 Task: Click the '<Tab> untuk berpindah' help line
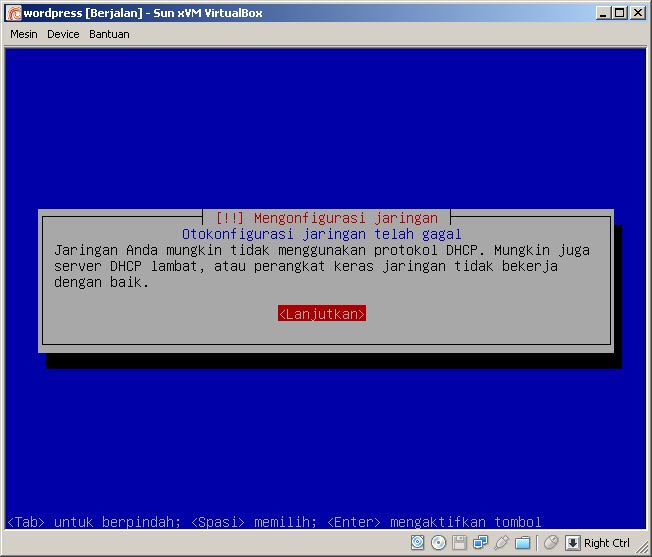(274, 522)
